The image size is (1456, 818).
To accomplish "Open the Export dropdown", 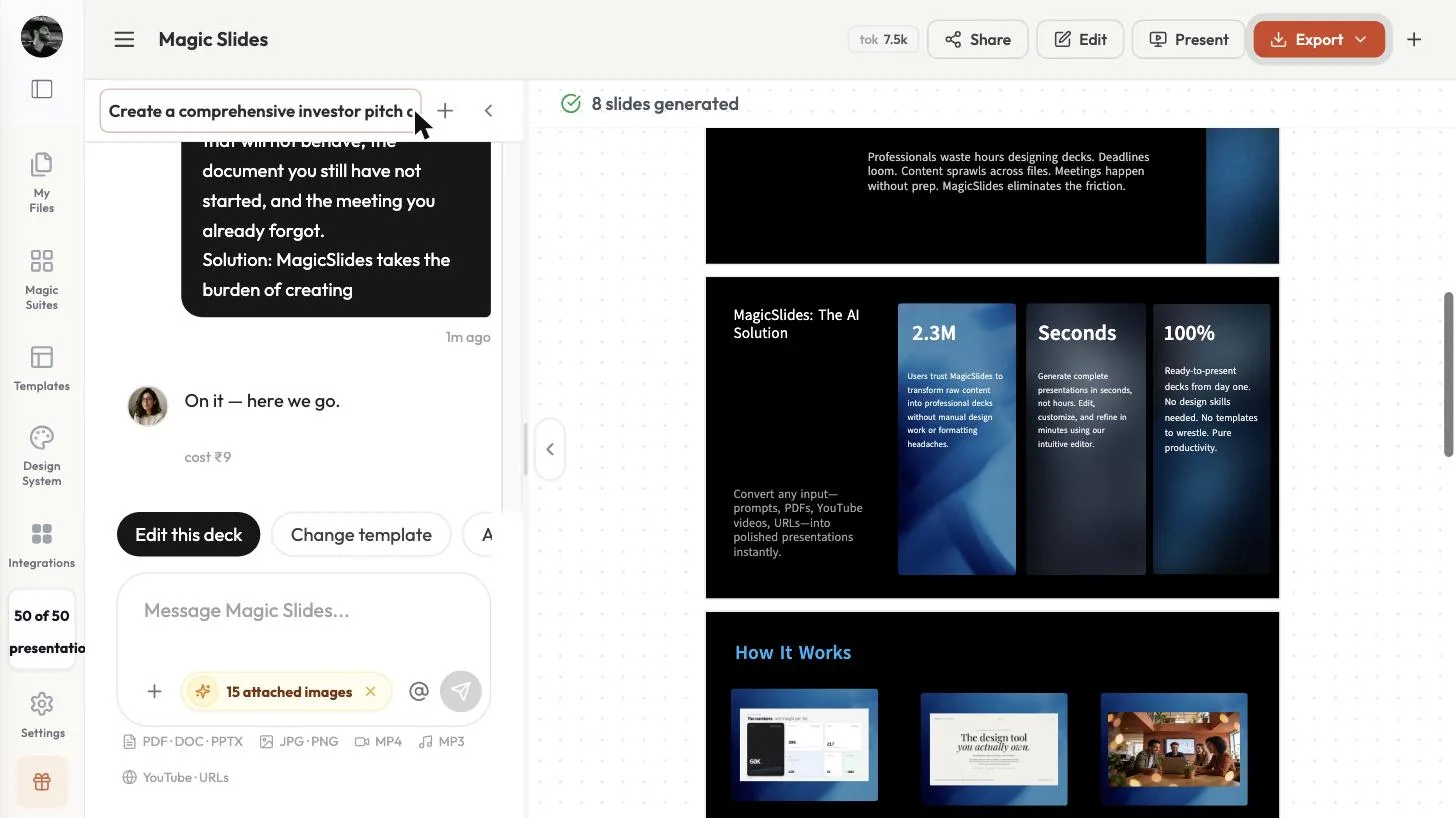I will (x=1319, y=40).
